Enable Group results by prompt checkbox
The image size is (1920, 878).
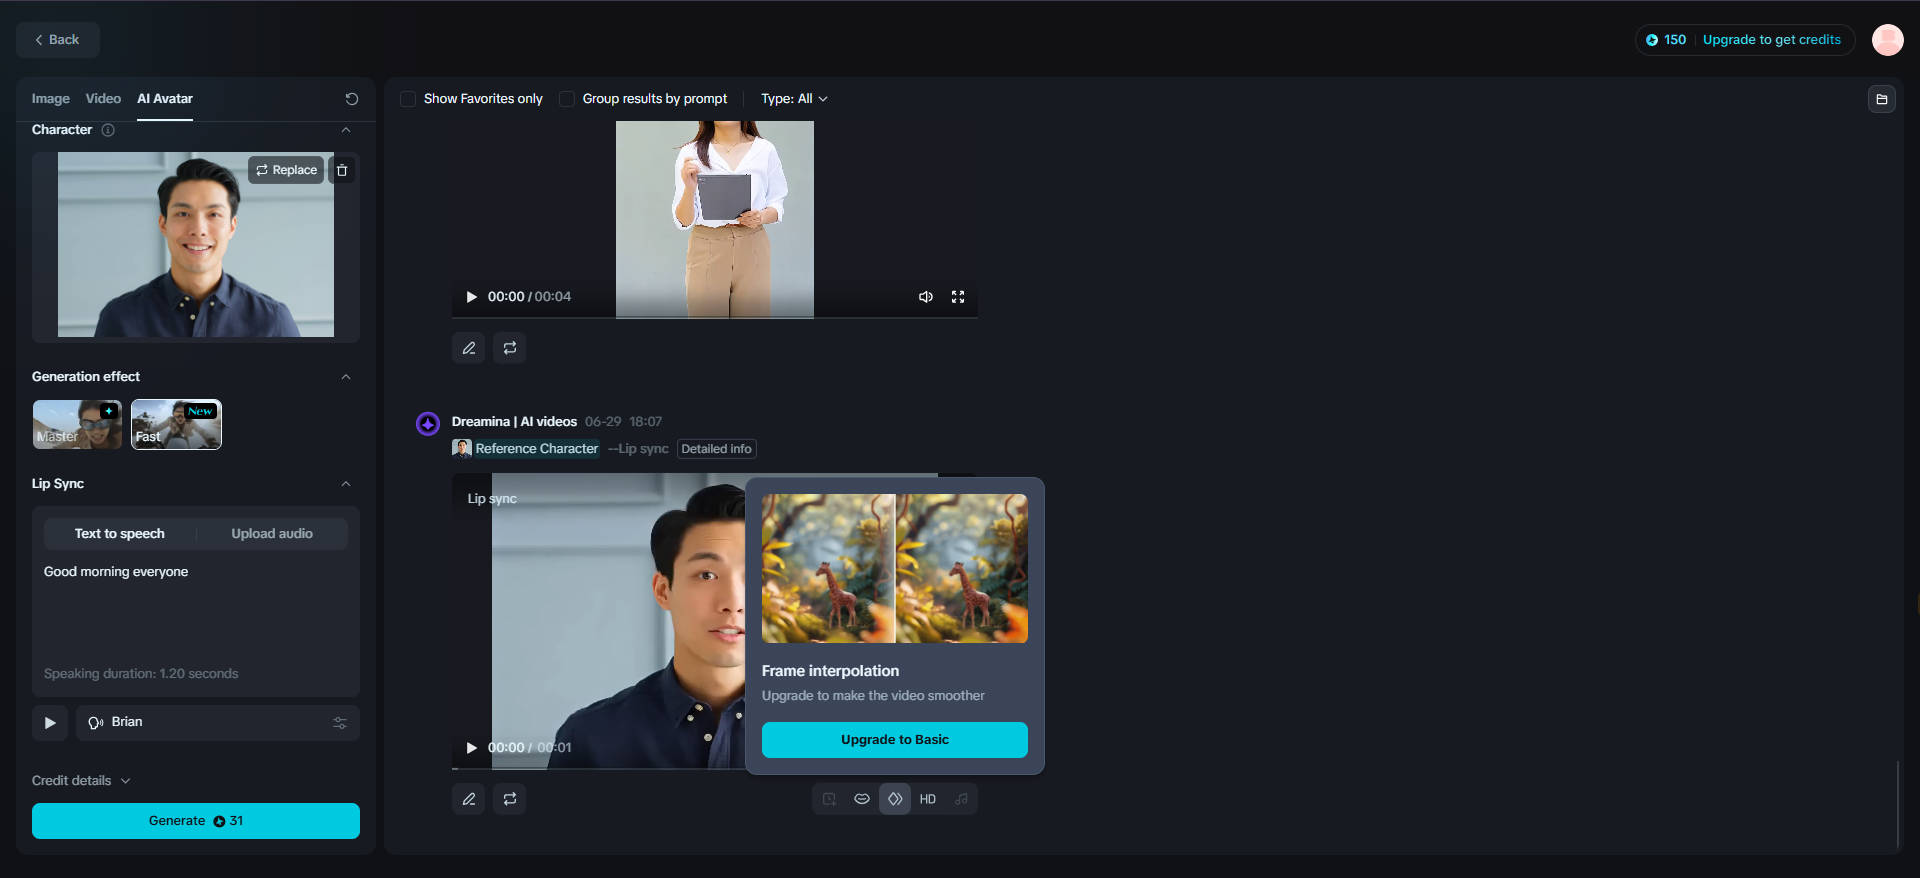tap(567, 99)
